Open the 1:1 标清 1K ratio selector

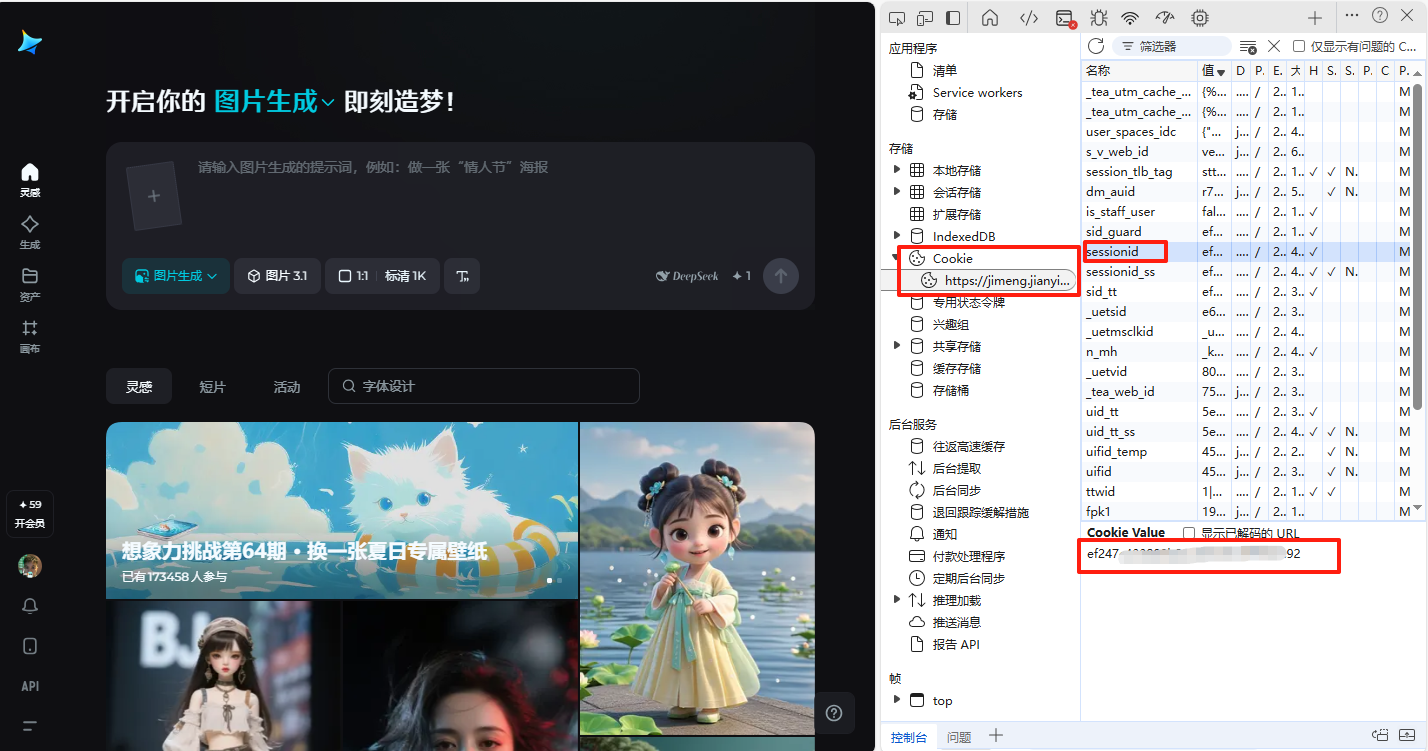(x=382, y=276)
